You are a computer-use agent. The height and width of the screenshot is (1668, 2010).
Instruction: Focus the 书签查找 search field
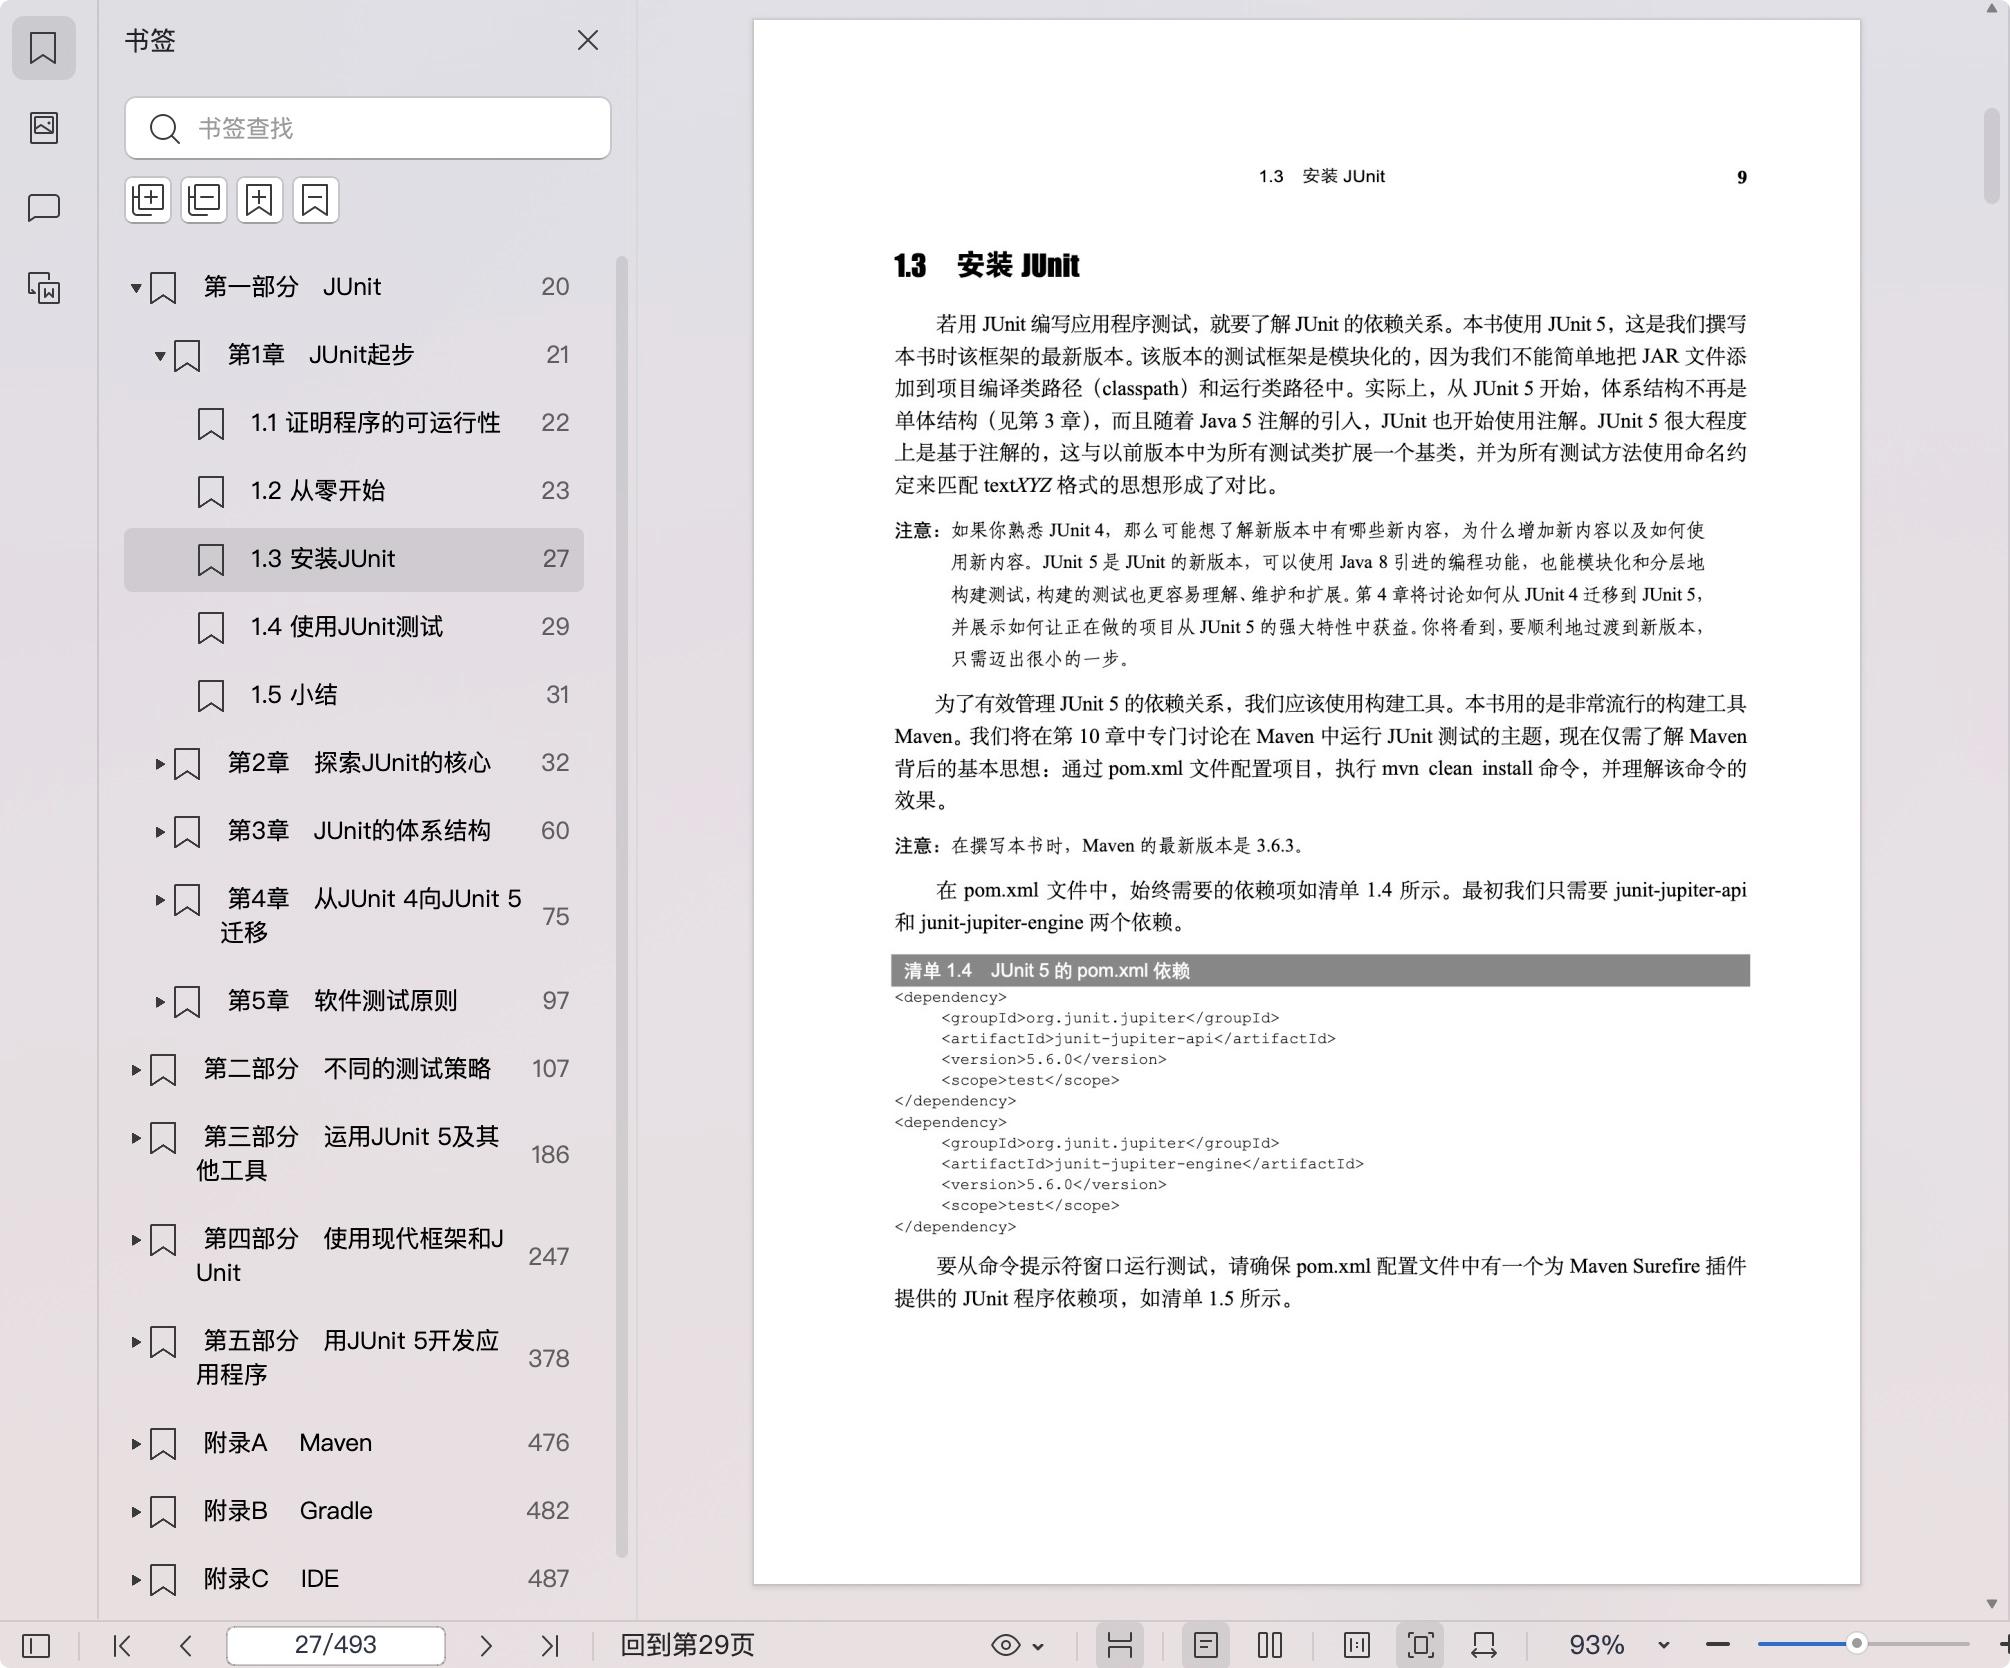[x=368, y=128]
